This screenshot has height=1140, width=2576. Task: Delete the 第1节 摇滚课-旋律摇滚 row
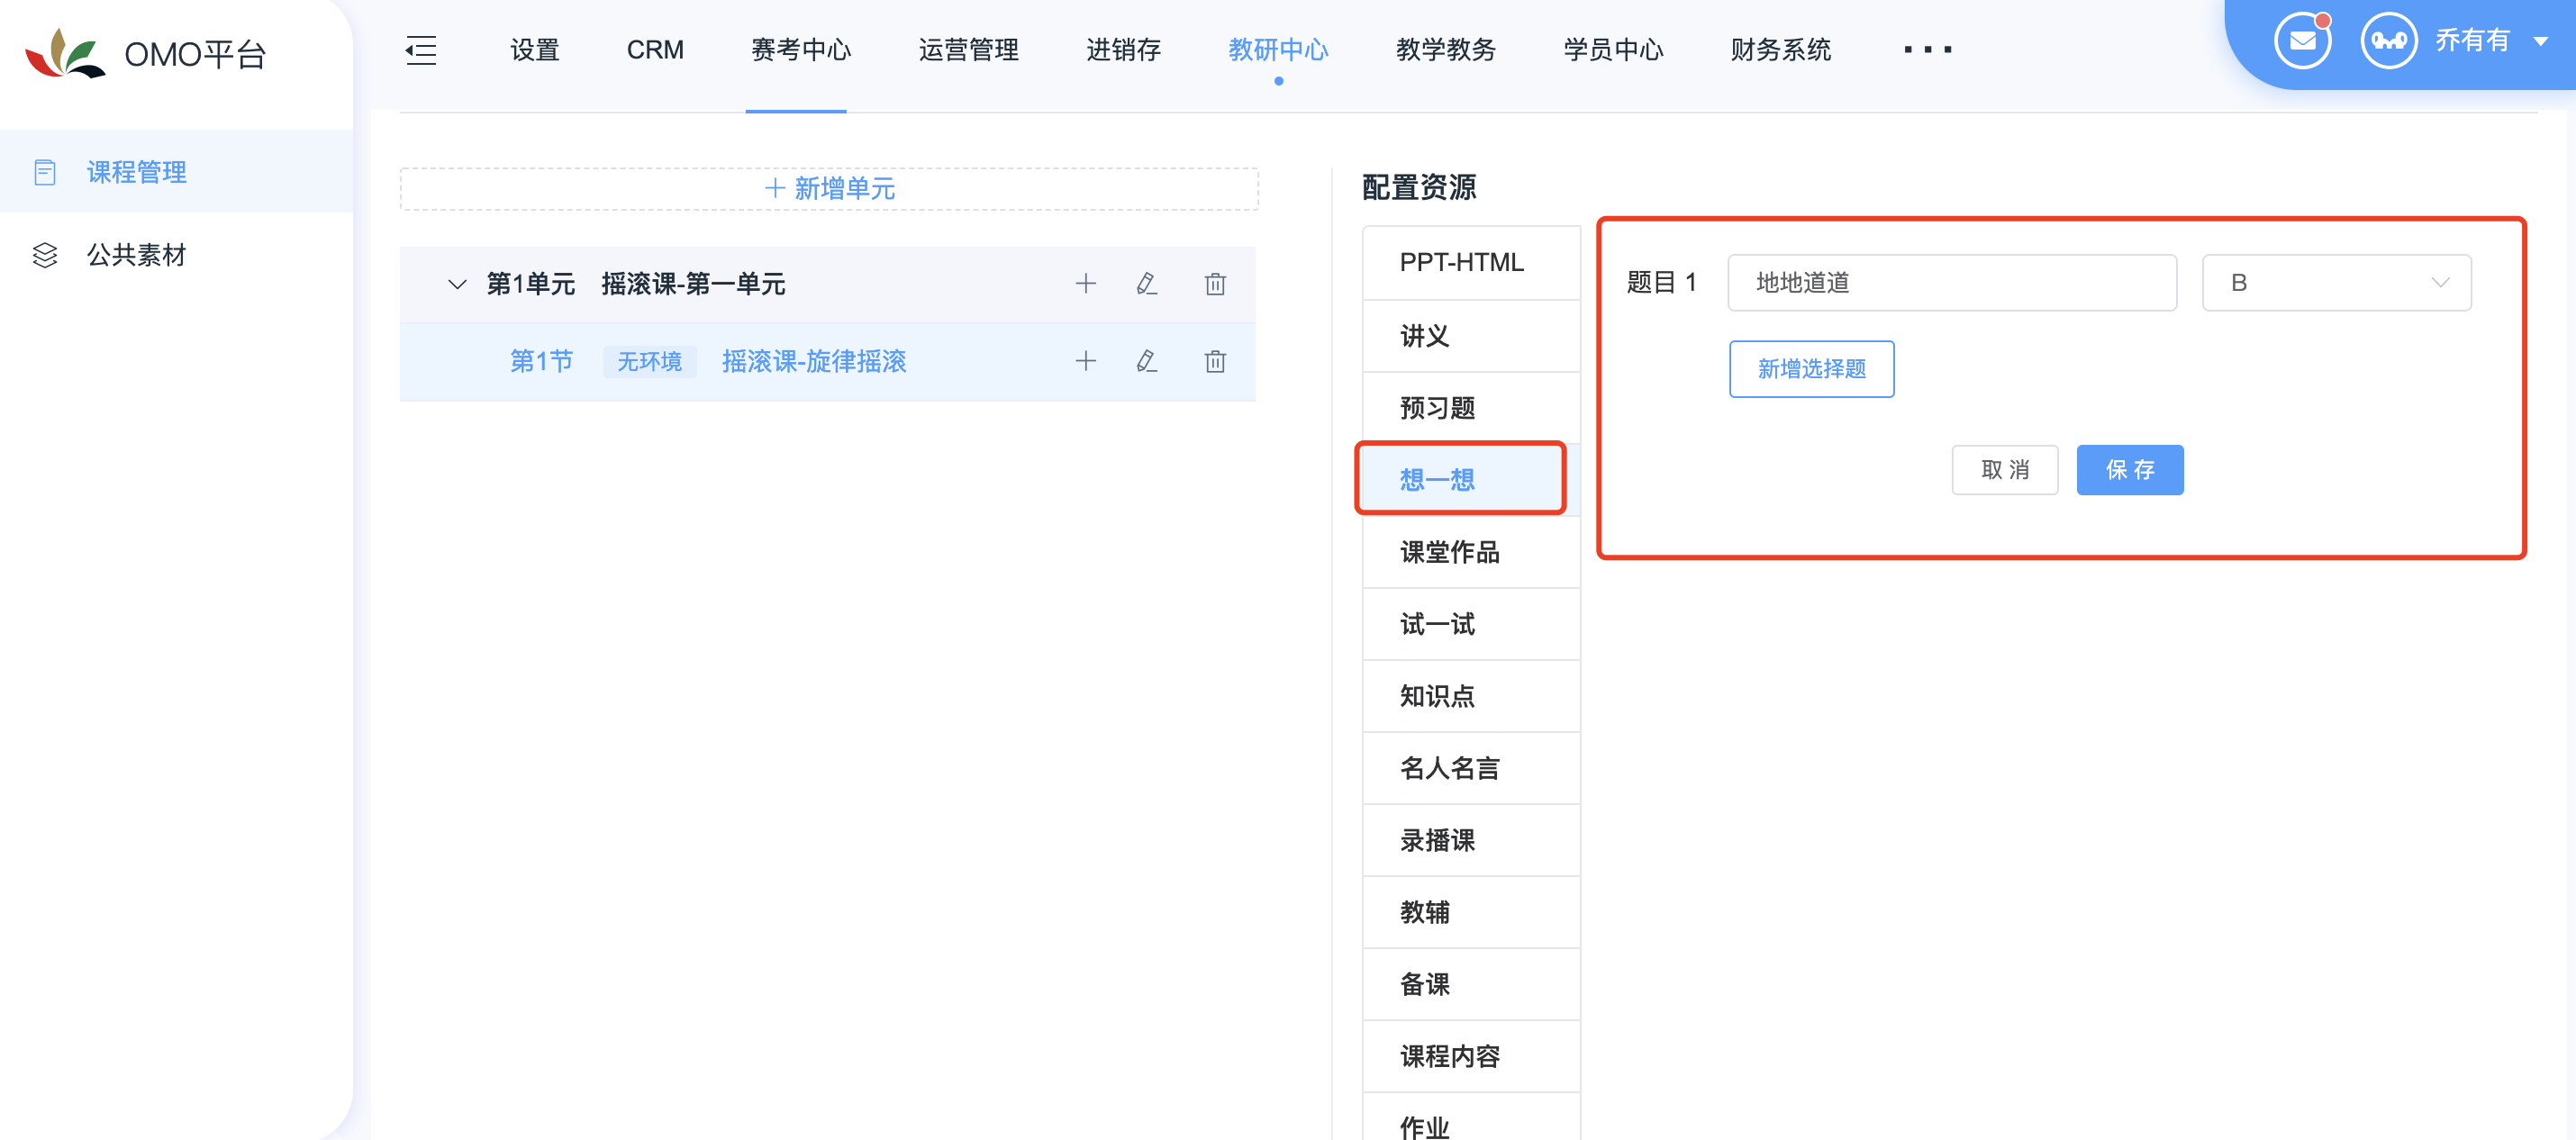click(1215, 361)
